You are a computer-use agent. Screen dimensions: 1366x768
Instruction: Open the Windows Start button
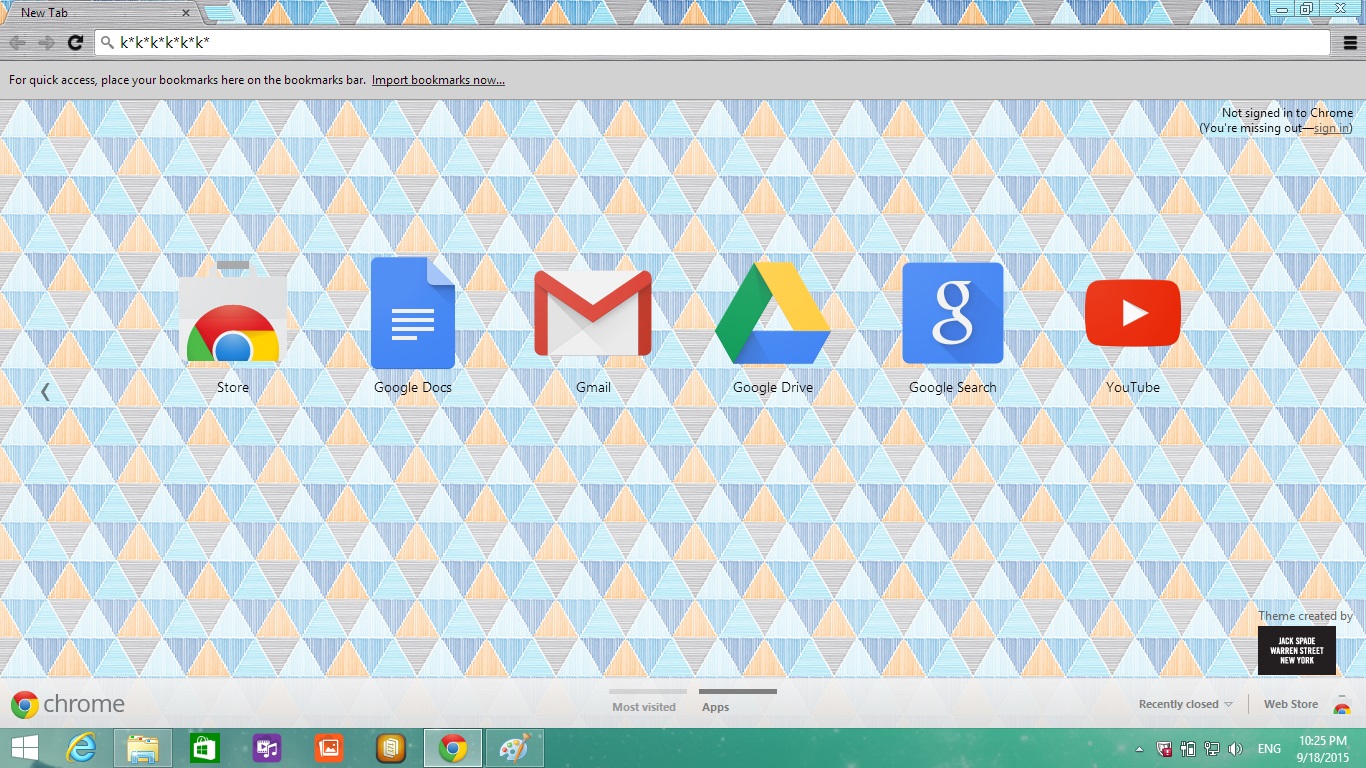[25, 748]
